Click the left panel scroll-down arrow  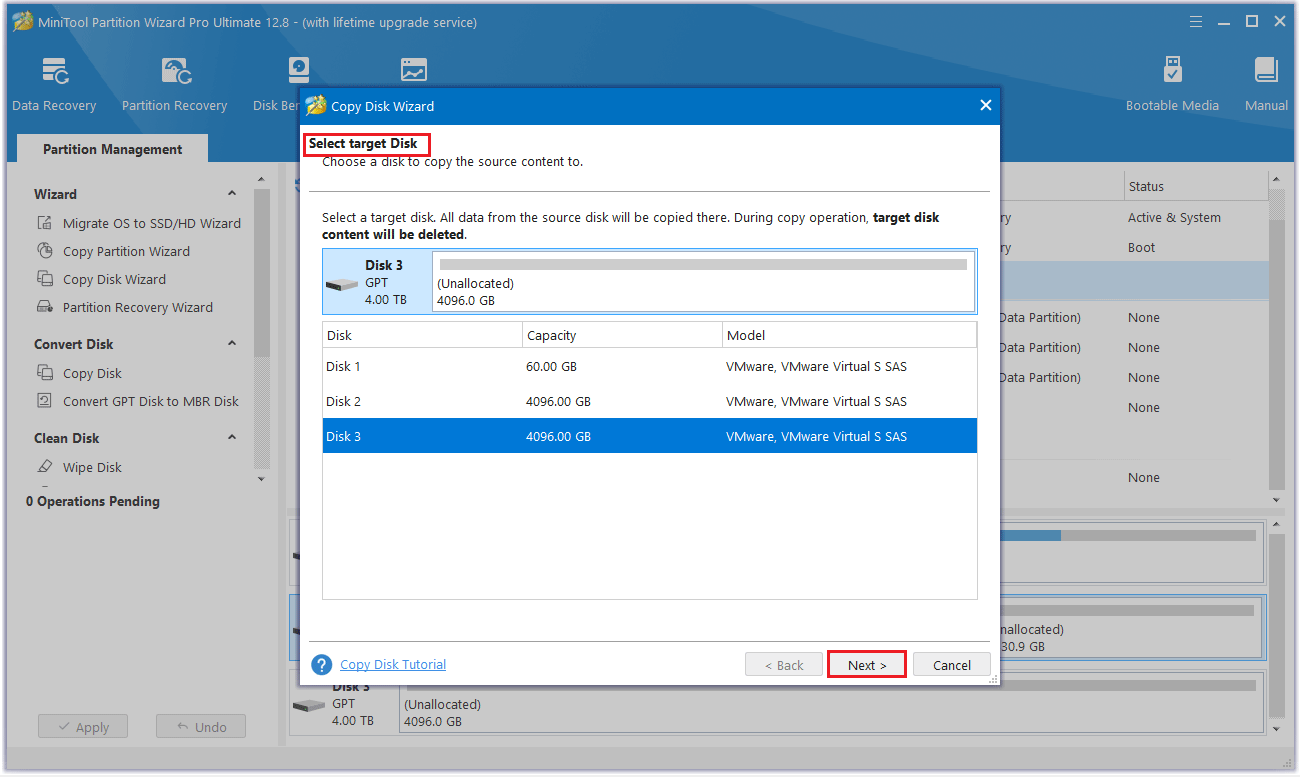(262, 479)
